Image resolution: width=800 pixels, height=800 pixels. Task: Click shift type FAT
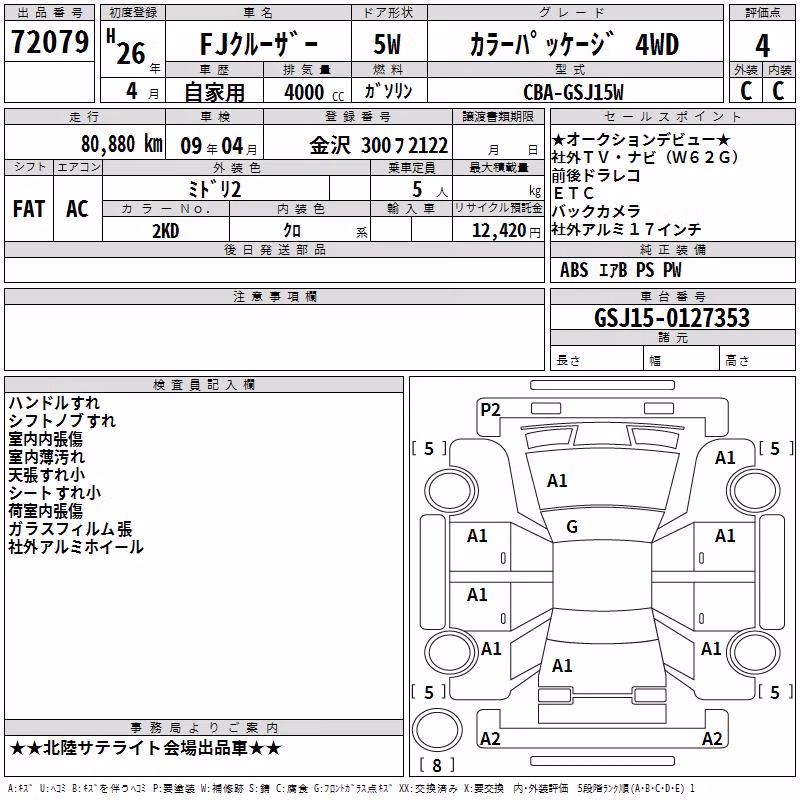[x=29, y=209]
